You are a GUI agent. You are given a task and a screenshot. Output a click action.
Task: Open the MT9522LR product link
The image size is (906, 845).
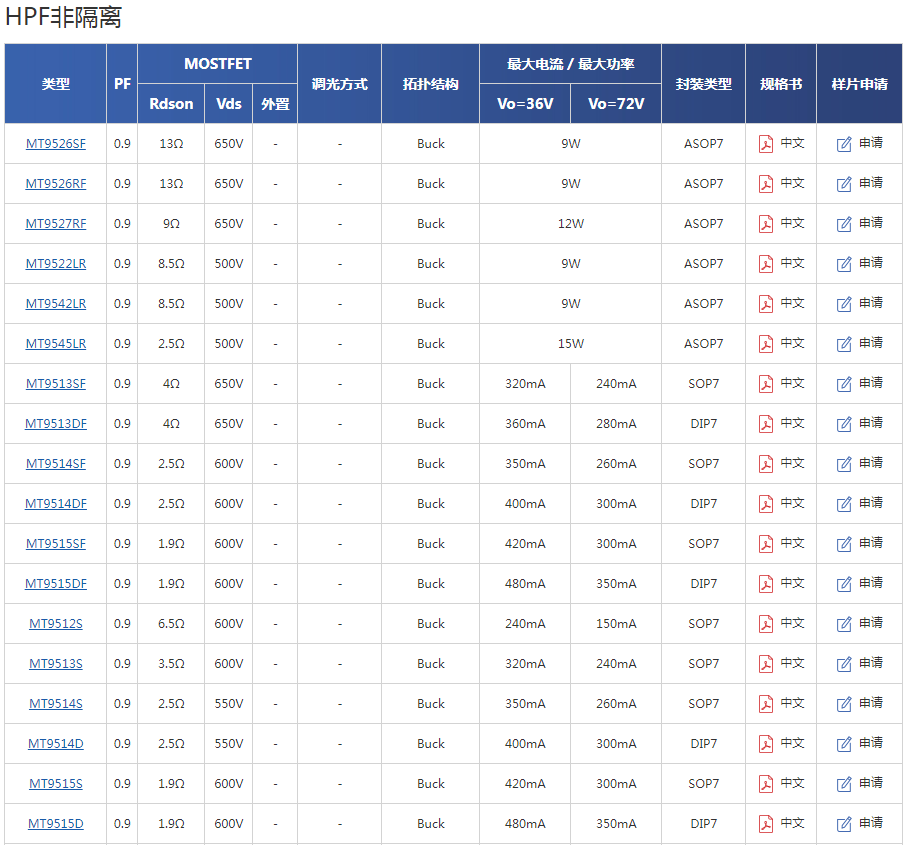(56, 264)
